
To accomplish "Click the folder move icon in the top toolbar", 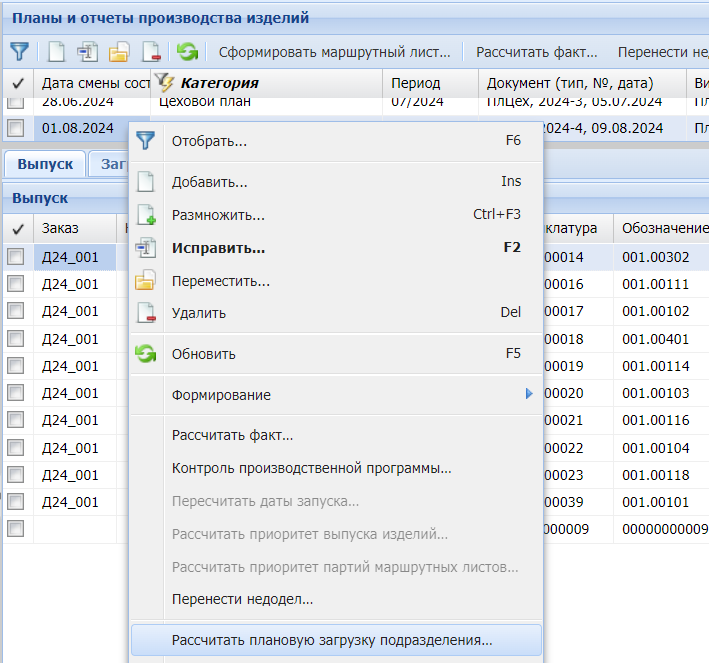I will (119, 51).
